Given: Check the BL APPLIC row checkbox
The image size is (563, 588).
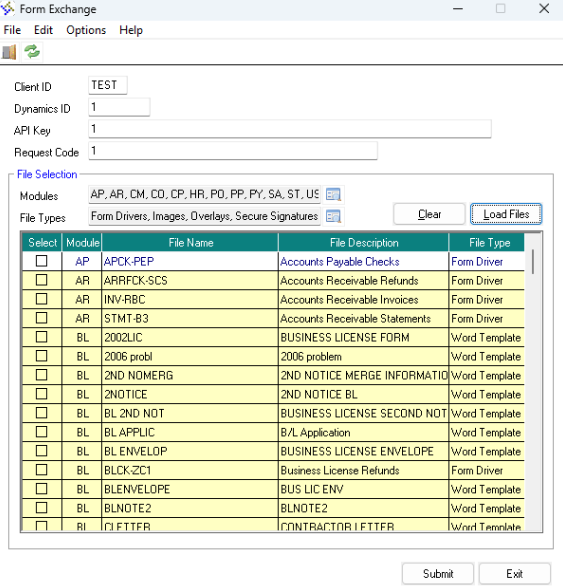Looking at the screenshot, I should (x=42, y=432).
